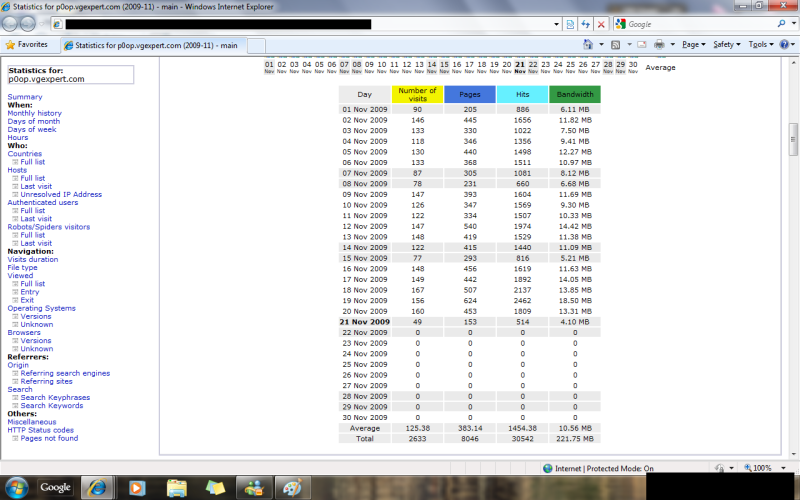The image size is (800, 500).
Task: Expand the Page menu dropdown
Action: (x=694, y=45)
